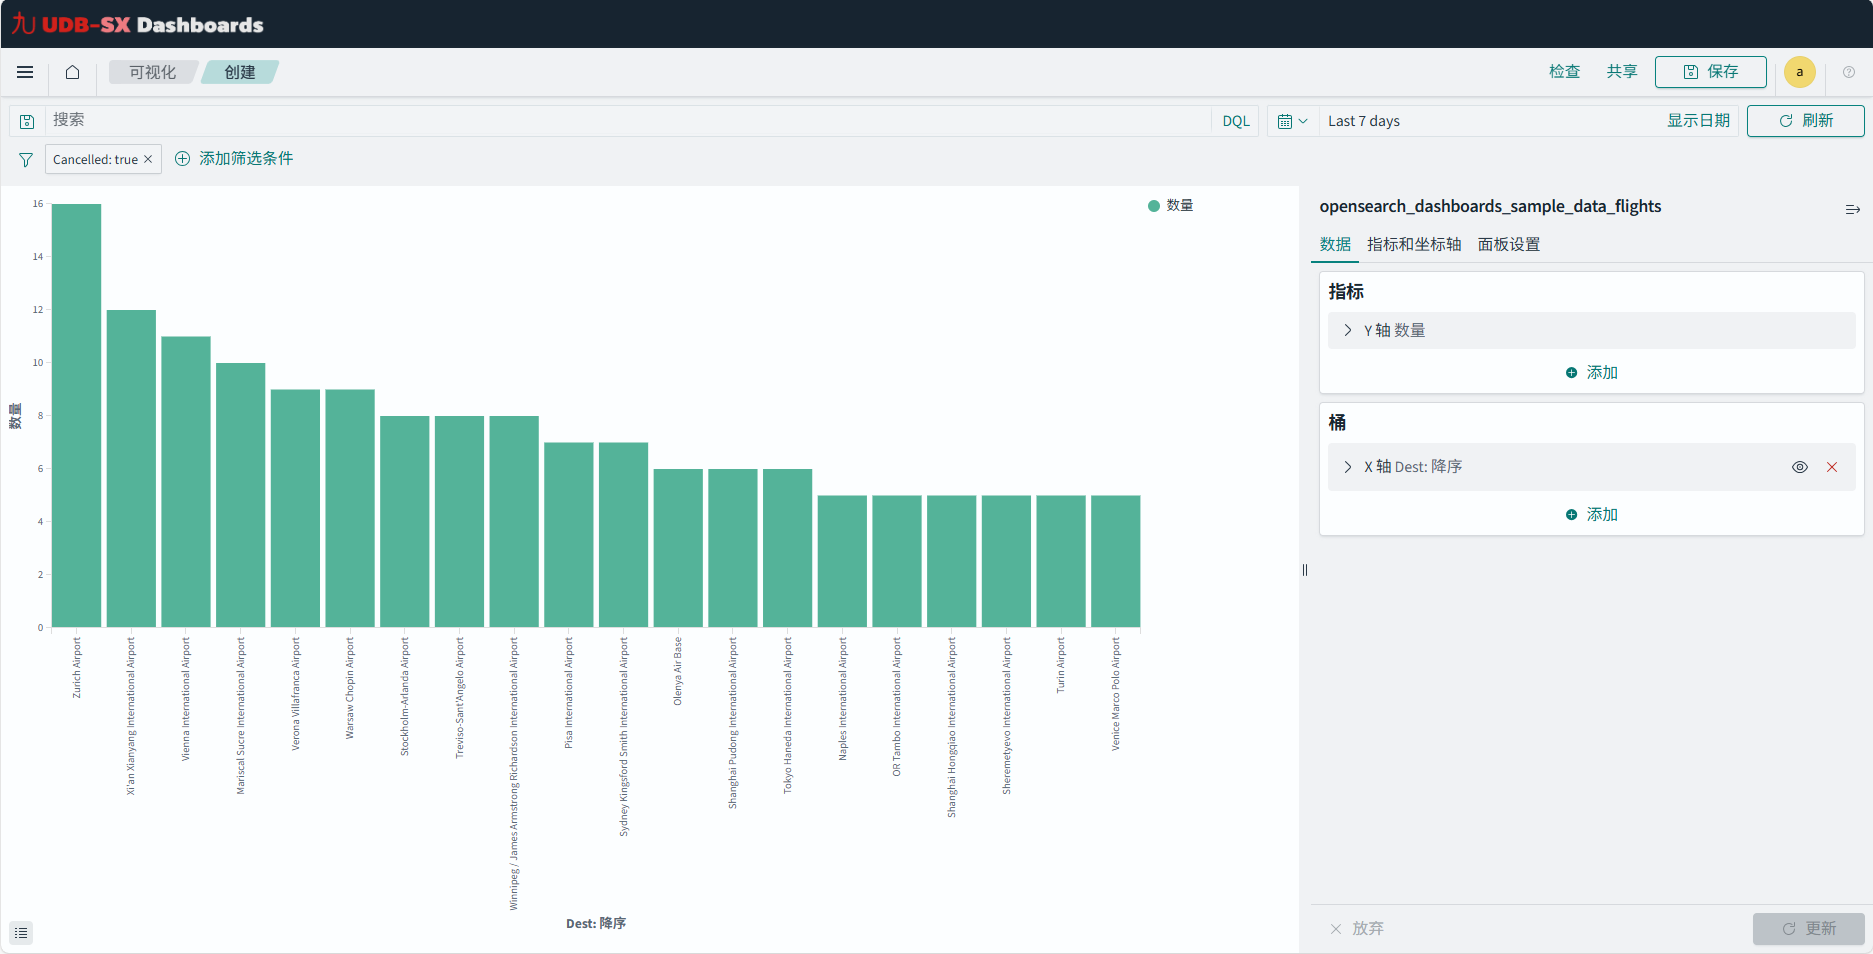The image size is (1873, 954).
Task: Toggle the chart legend list icon
Action: tap(21, 932)
